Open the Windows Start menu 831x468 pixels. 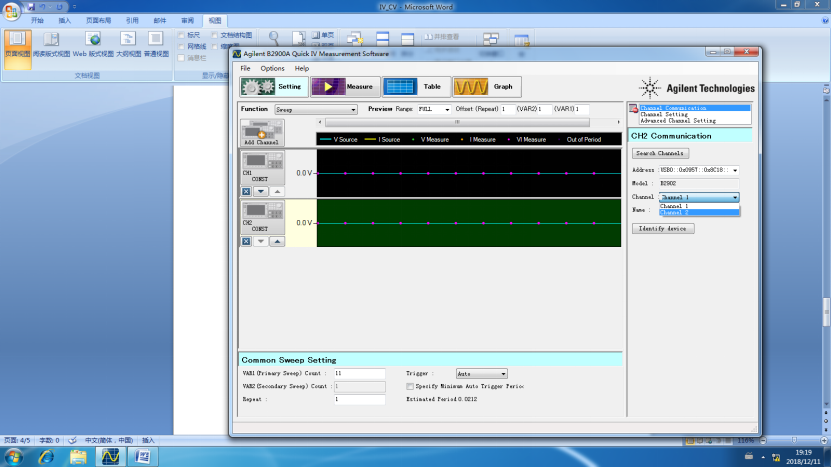13,456
